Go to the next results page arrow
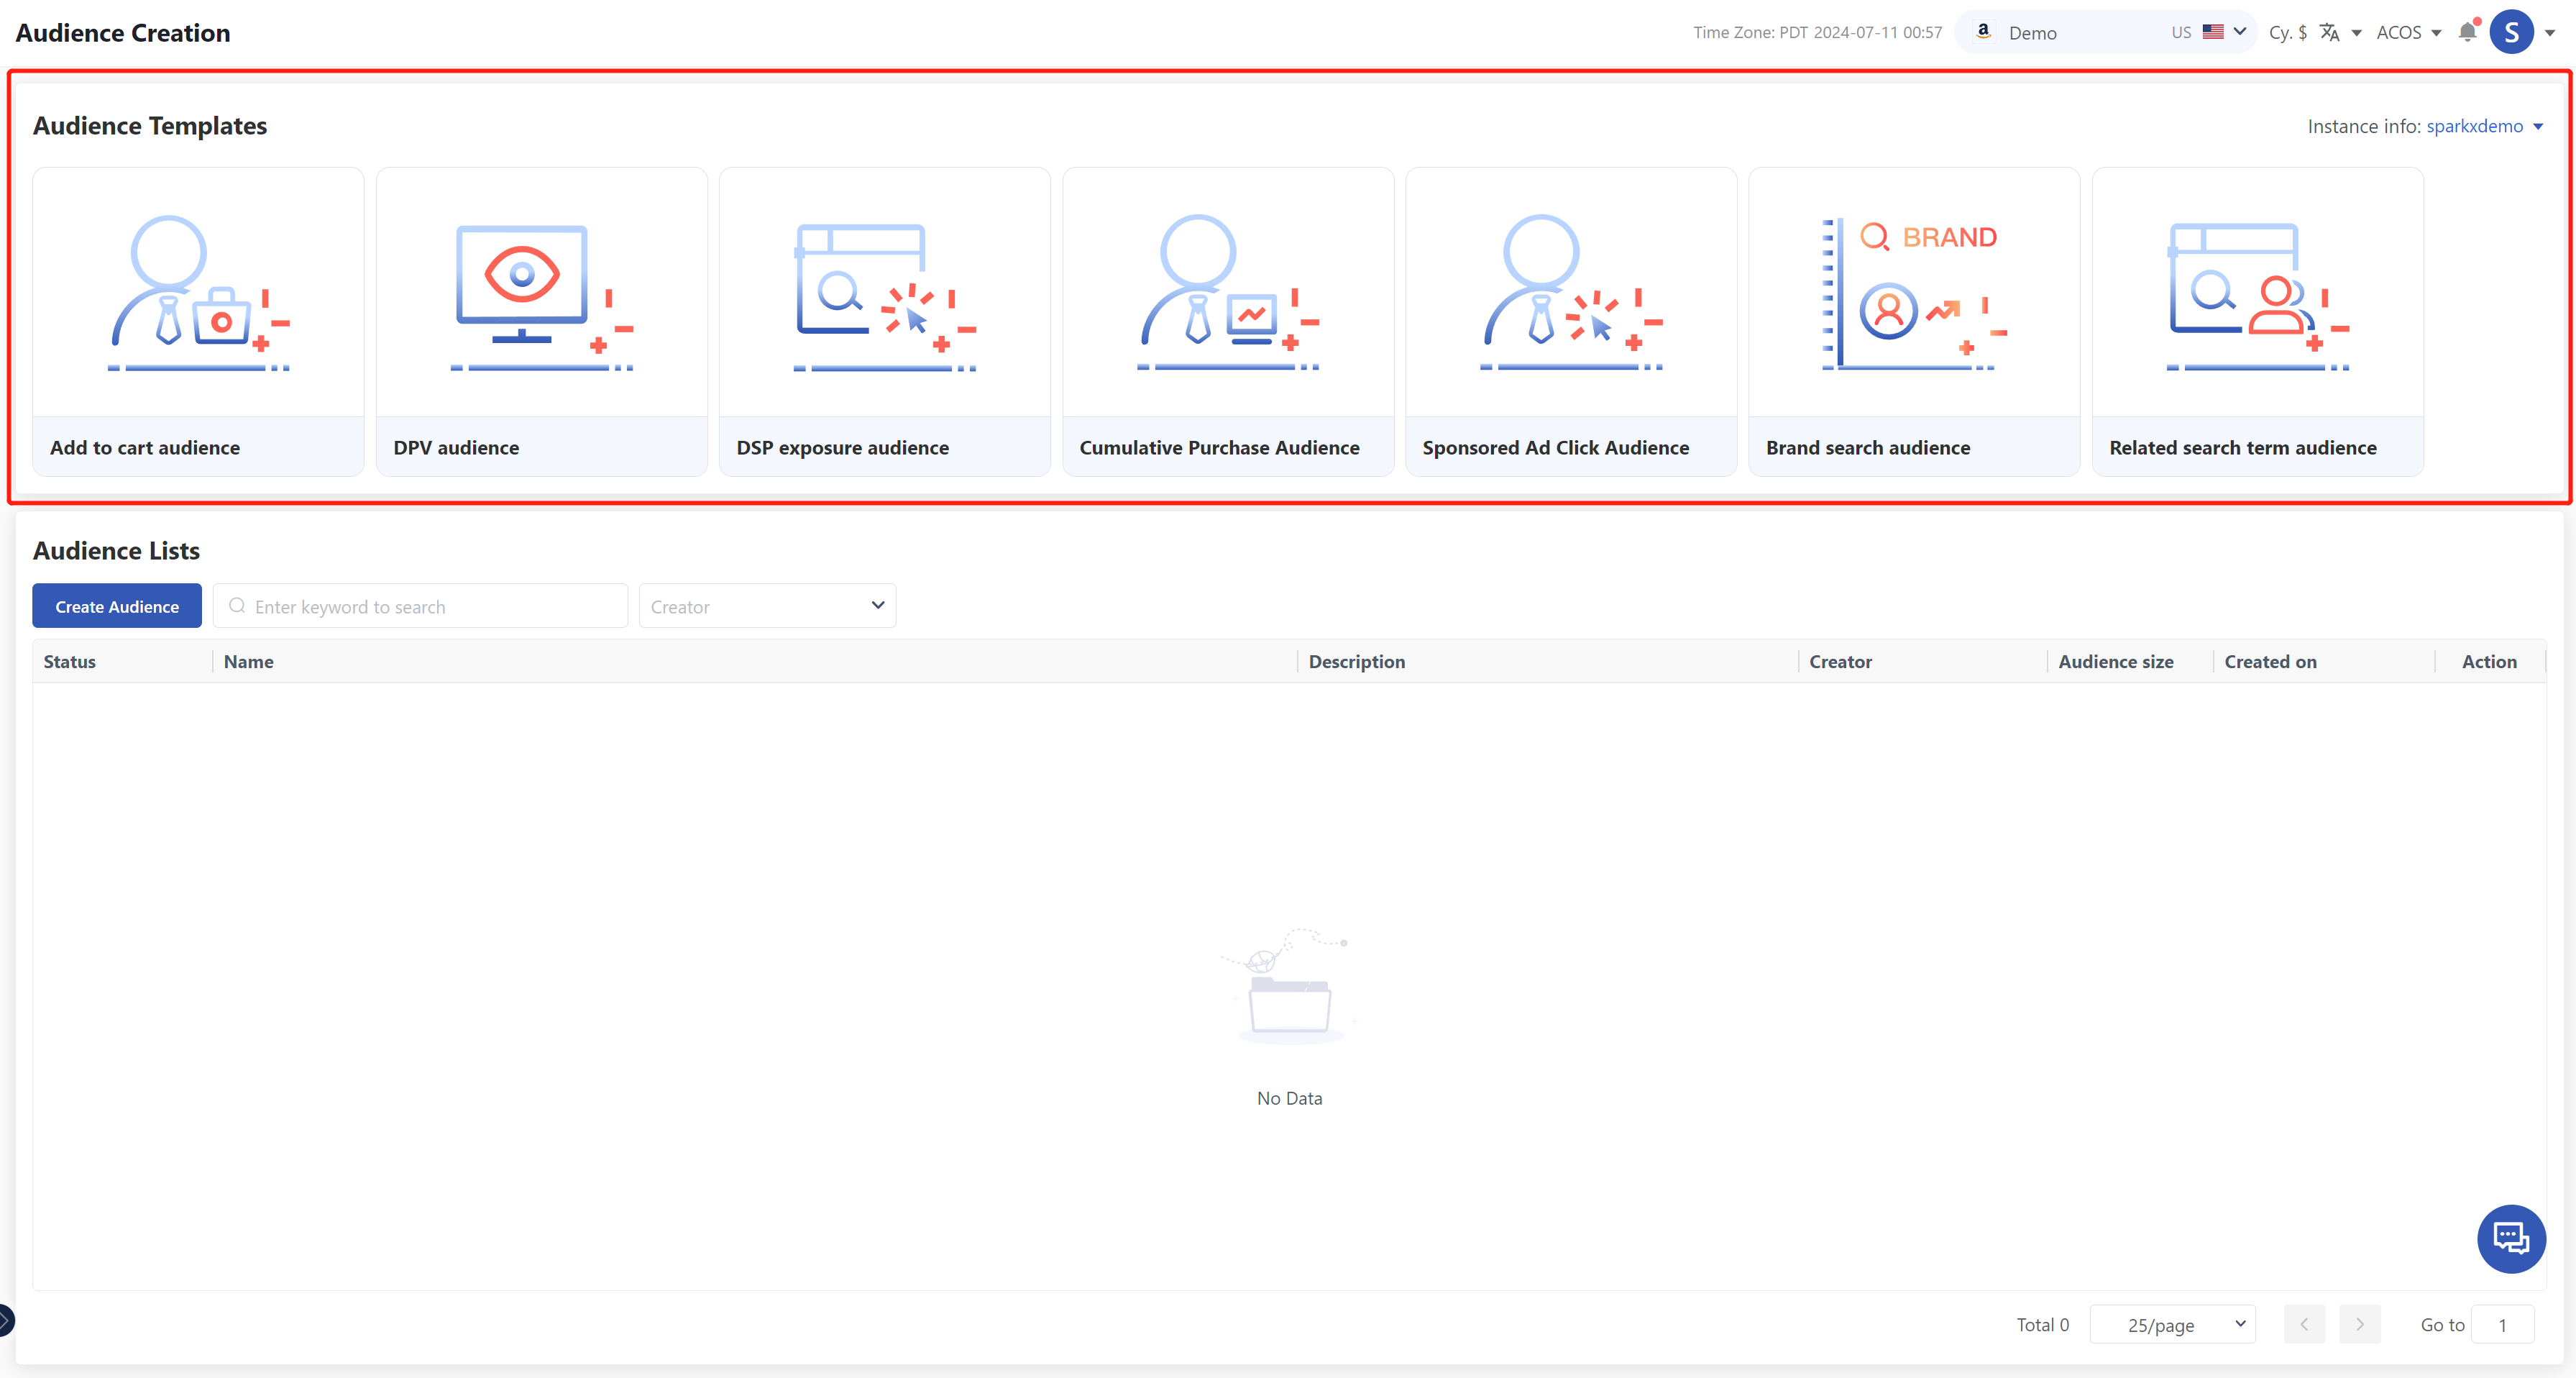The image size is (2576, 1378). (x=2359, y=1324)
